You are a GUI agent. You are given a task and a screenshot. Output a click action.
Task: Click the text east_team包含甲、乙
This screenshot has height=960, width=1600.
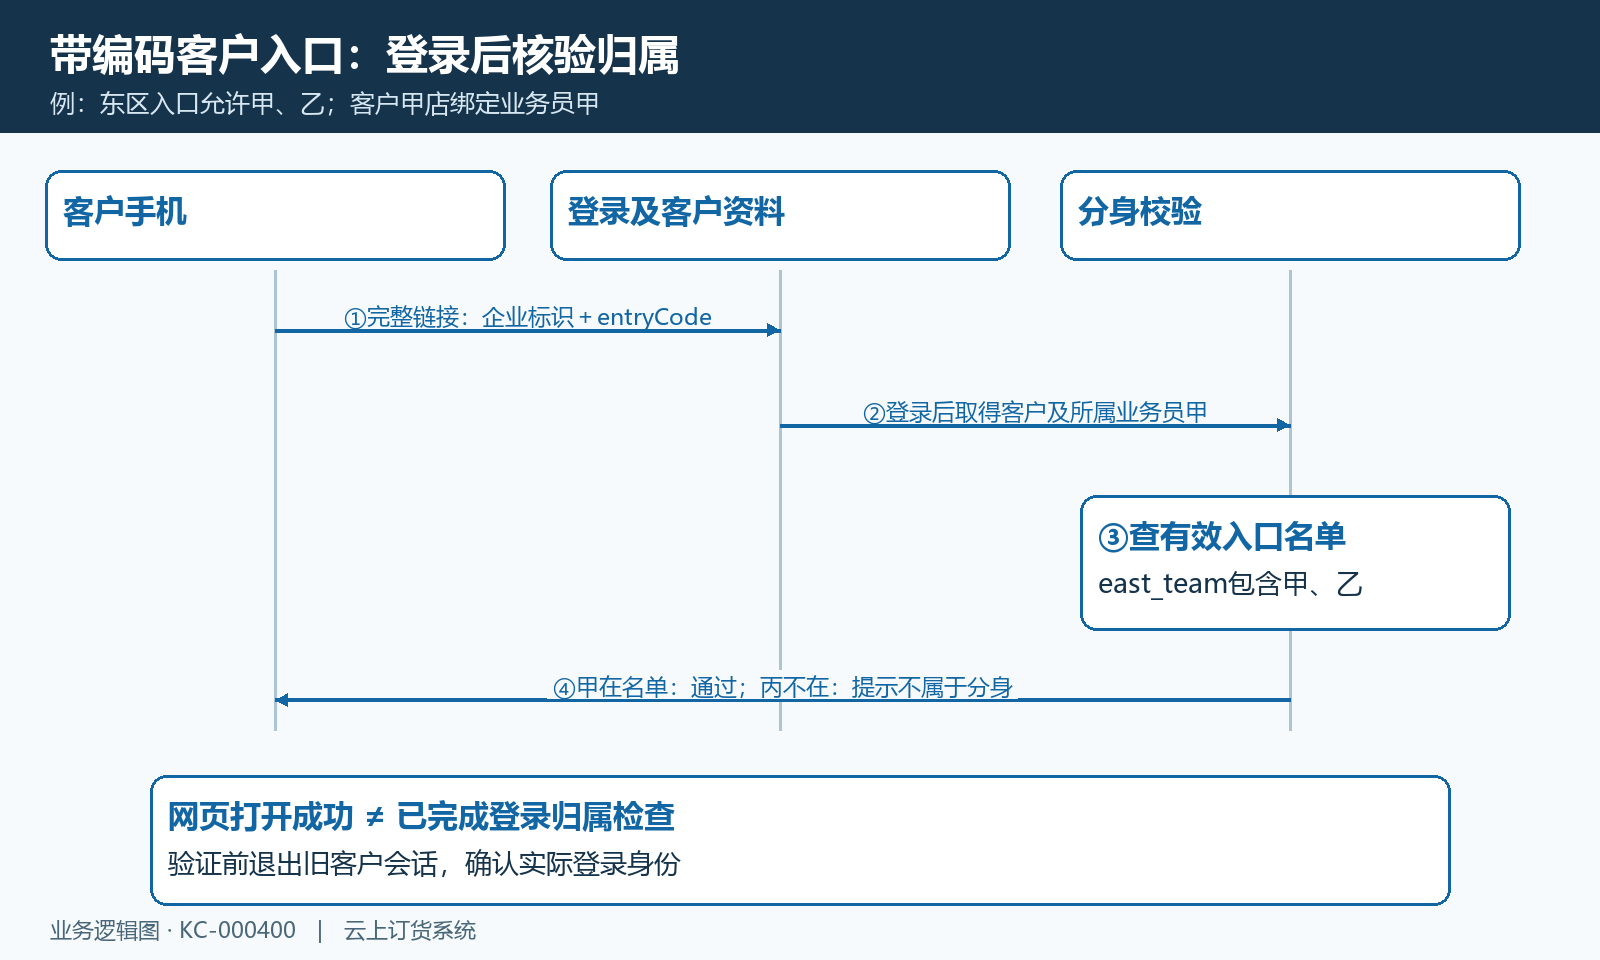1230,584
